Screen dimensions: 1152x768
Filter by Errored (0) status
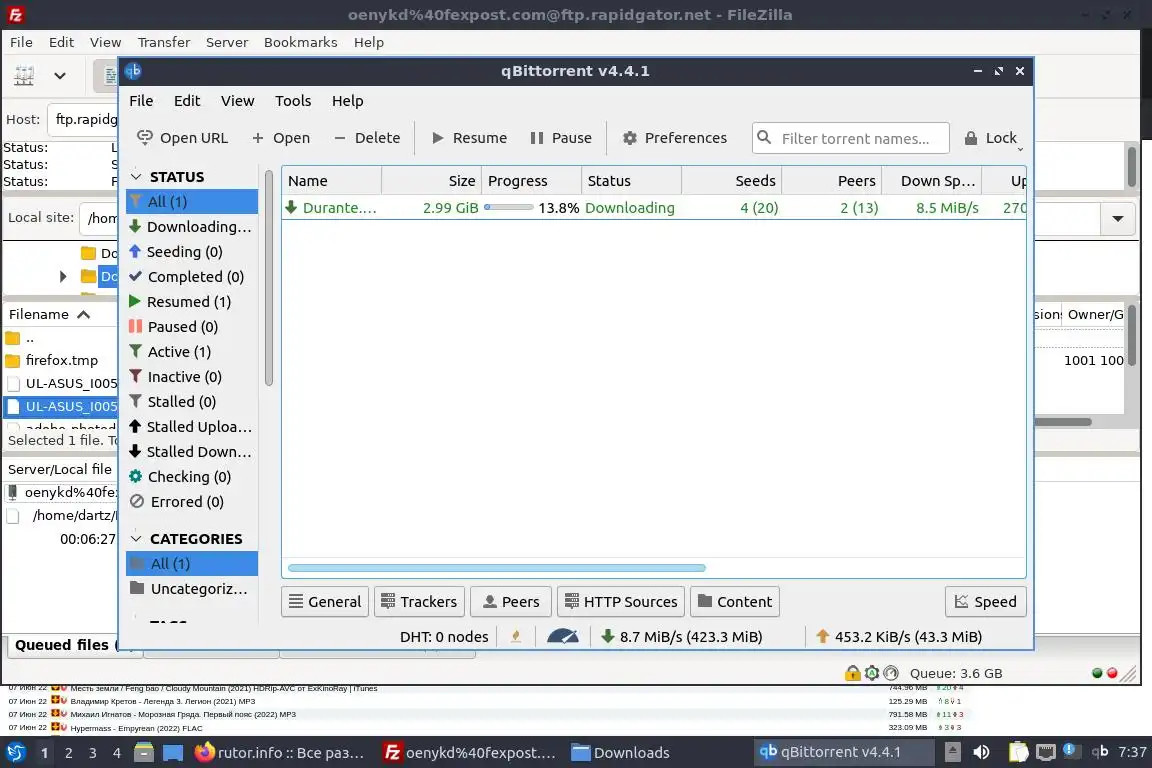pyautogui.click(x=192, y=501)
